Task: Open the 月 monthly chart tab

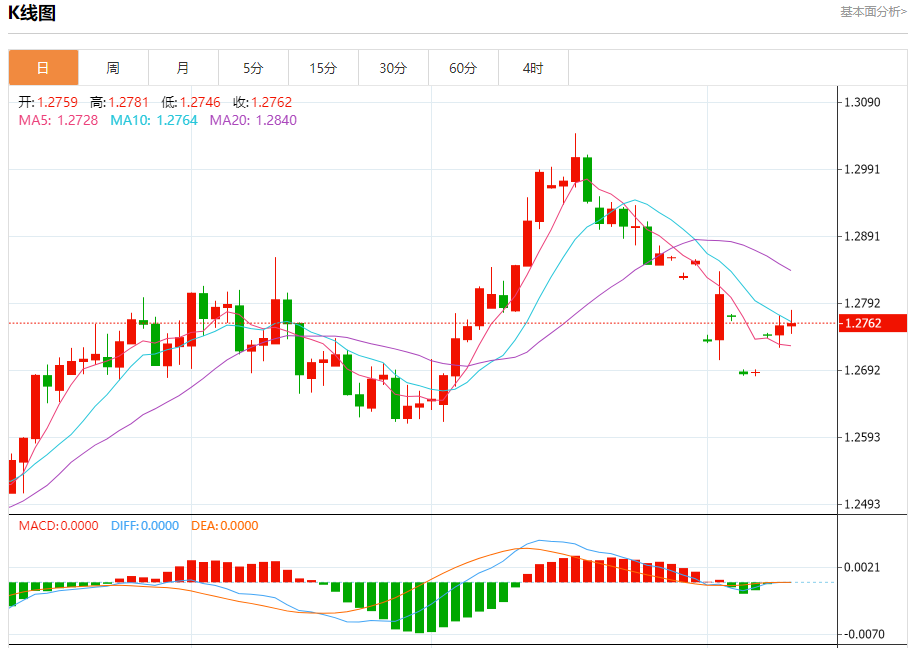Action: (x=183, y=68)
